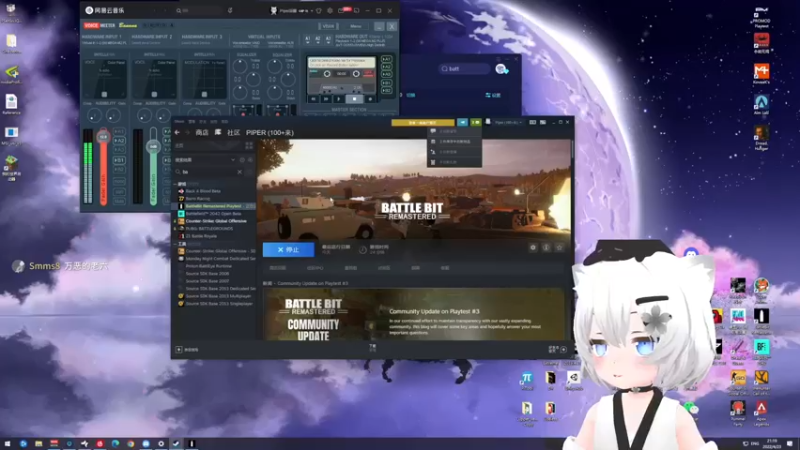Viewport: 800px width, 450px height.
Task: Click NetEase Music voice recognition microphone icon
Action: (x=230, y=10)
